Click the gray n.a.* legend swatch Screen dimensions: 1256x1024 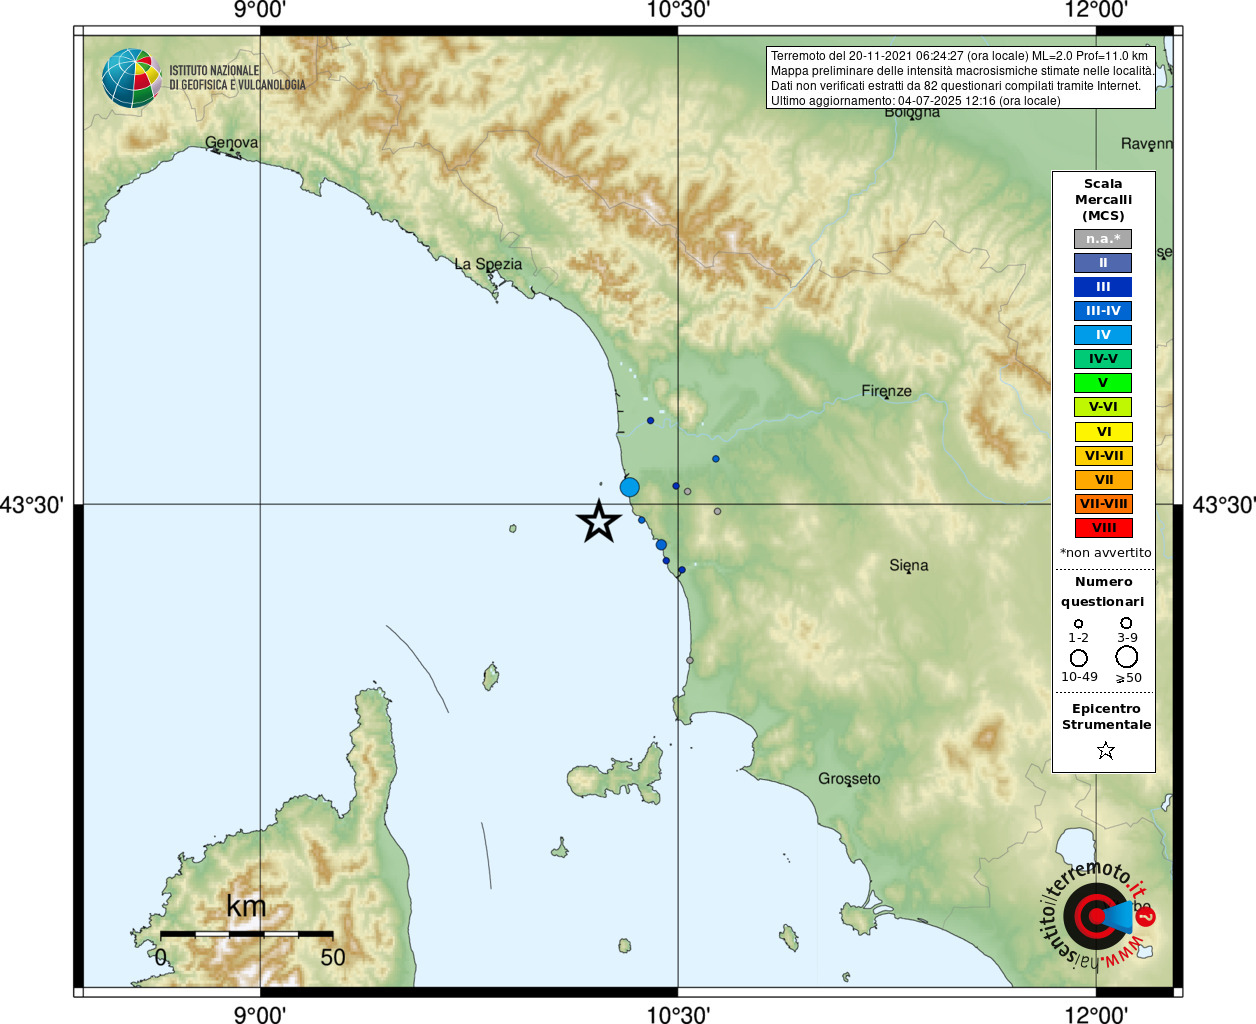click(x=1103, y=239)
